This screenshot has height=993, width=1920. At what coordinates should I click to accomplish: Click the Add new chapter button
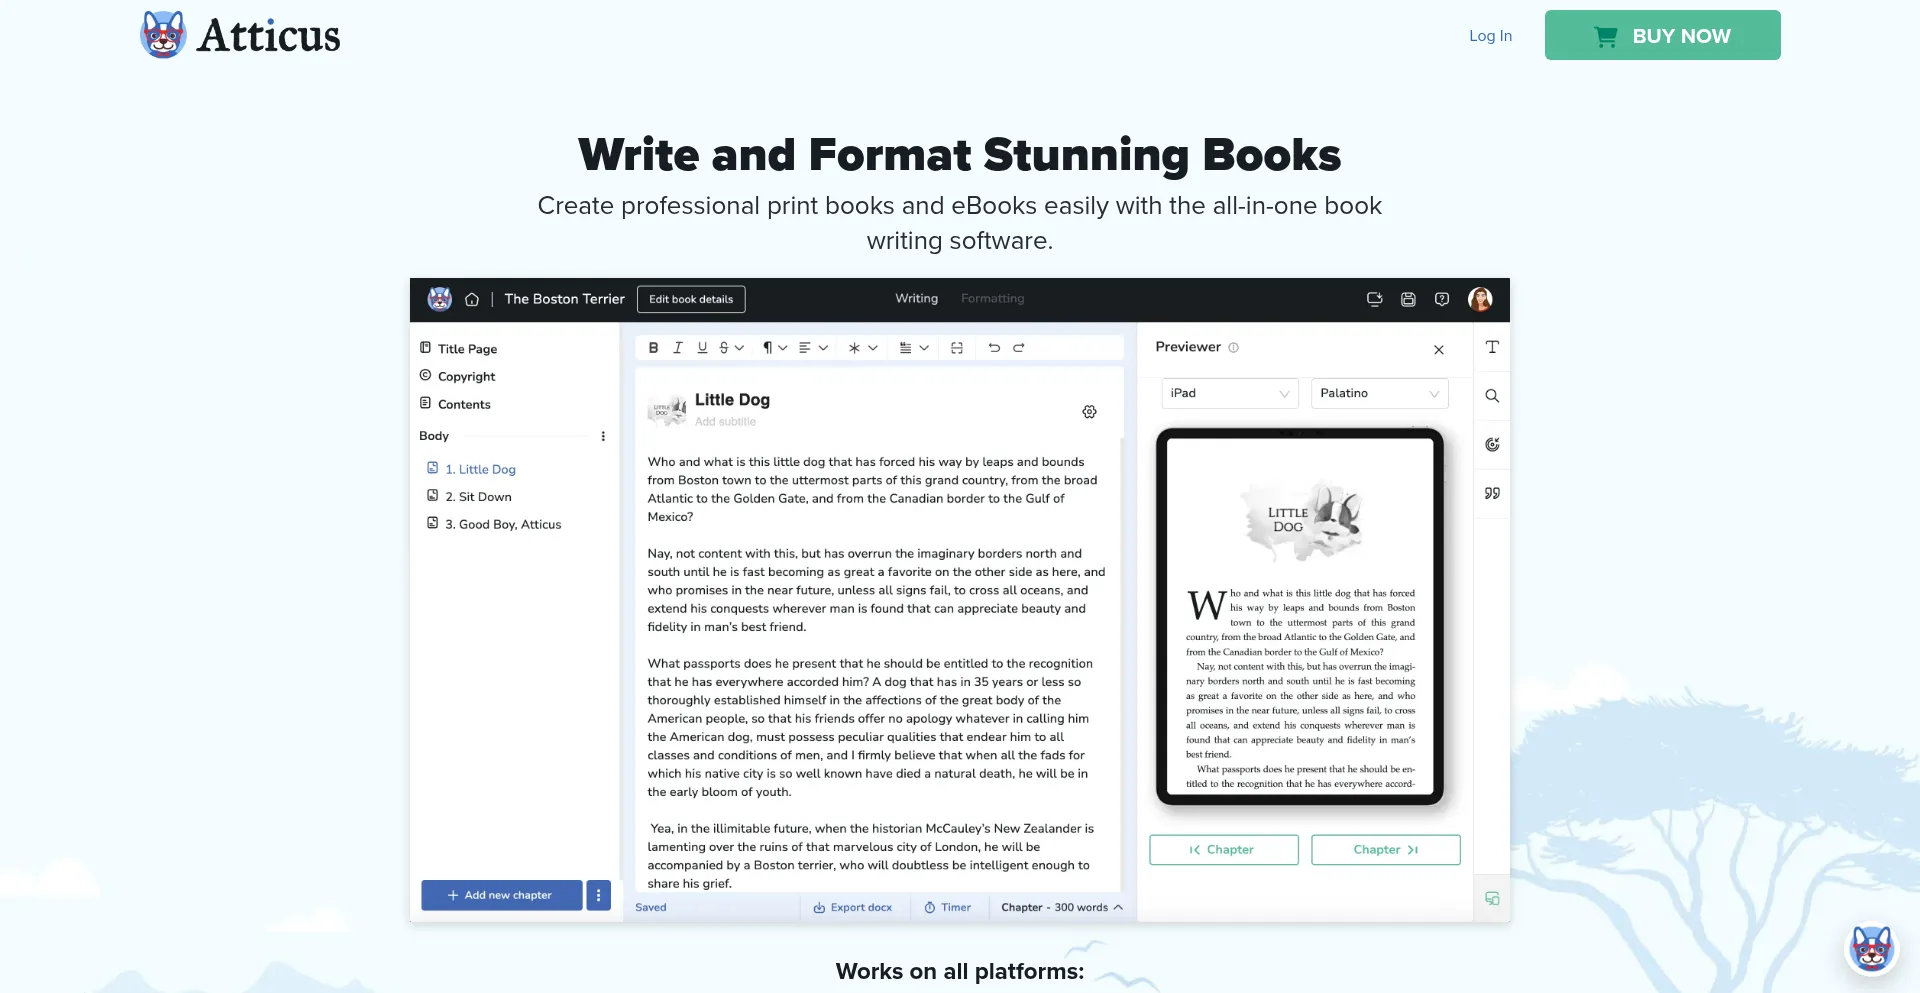(501, 895)
